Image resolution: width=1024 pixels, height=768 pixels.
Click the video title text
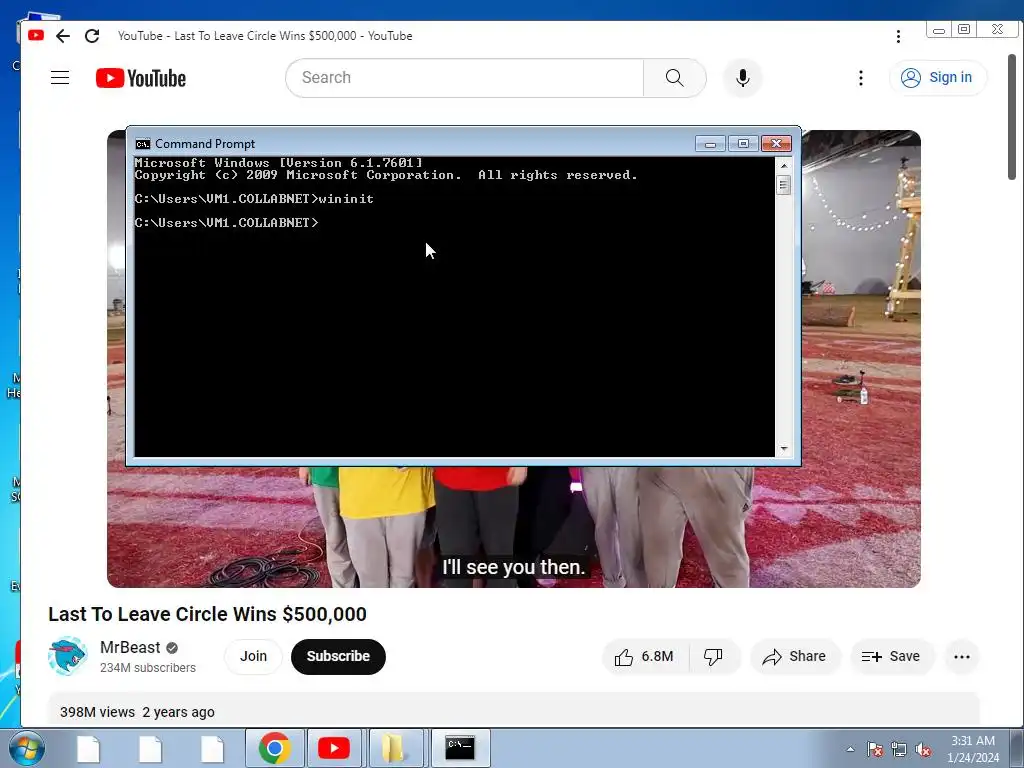207,614
